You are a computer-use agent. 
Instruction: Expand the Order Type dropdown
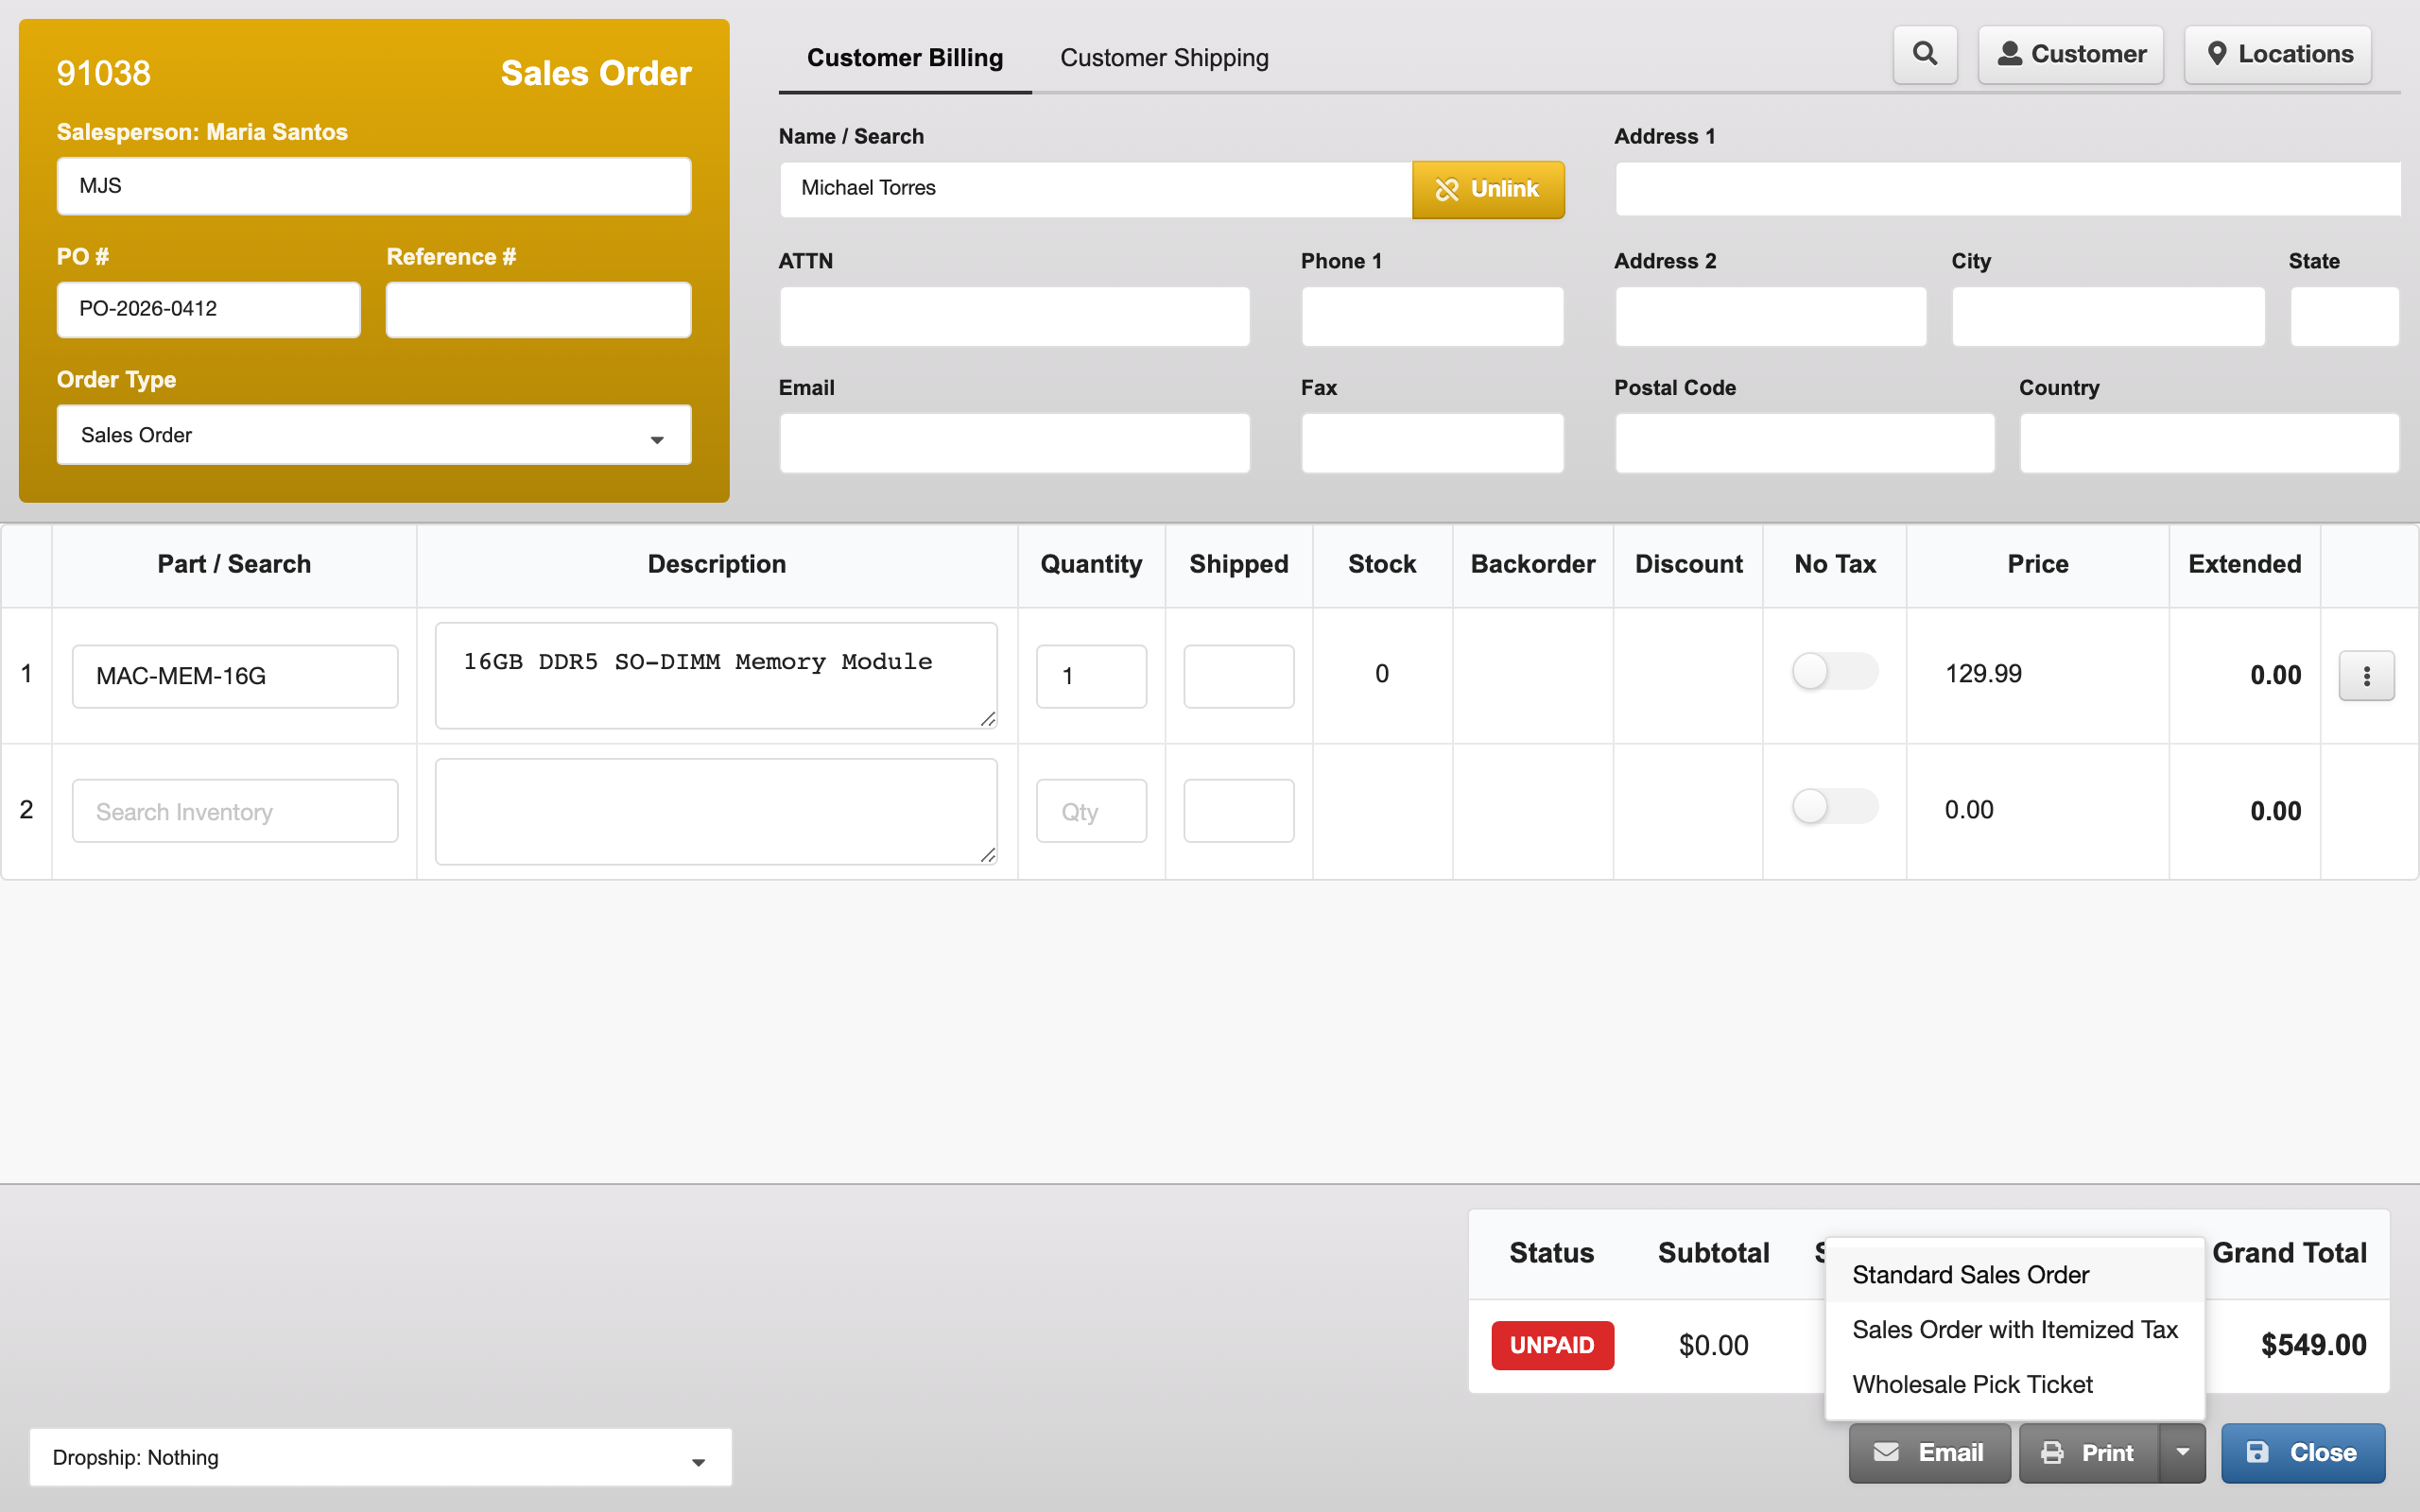pyautogui.click(x=374, y=435)
